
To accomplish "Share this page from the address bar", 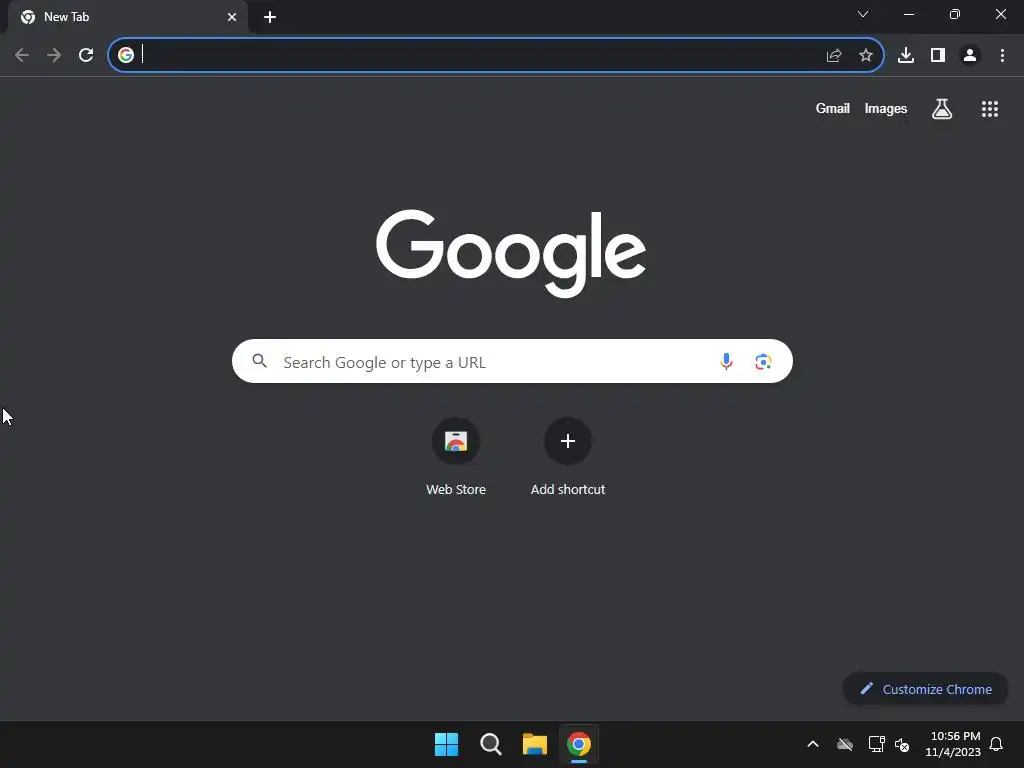I will point(833,56).
